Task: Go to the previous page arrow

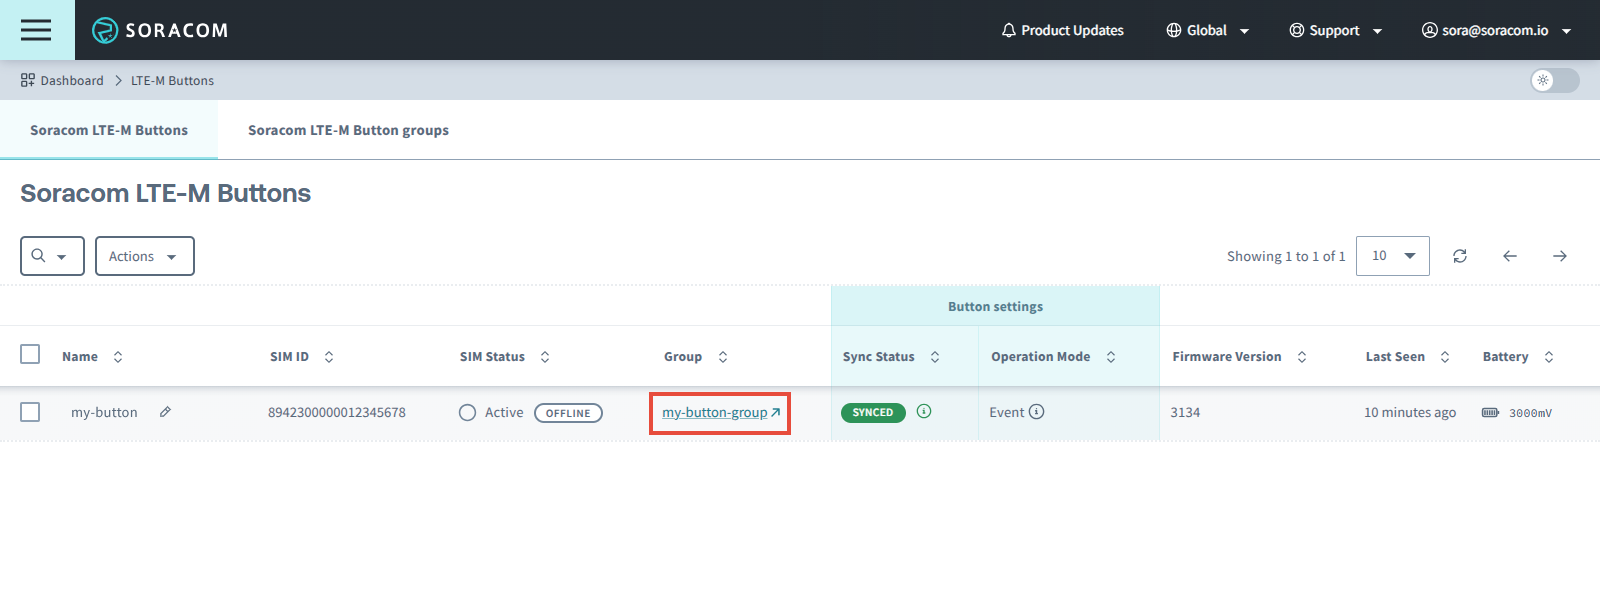Action: pyautogui.click(x=1510, y=256)
